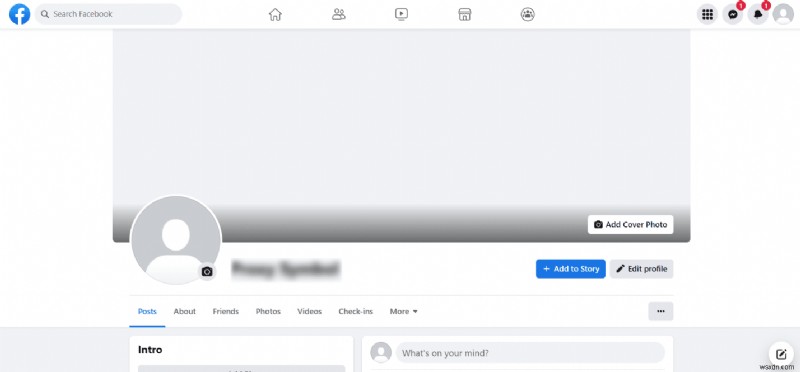Click the small avatar beside post composer

(381, 353)
